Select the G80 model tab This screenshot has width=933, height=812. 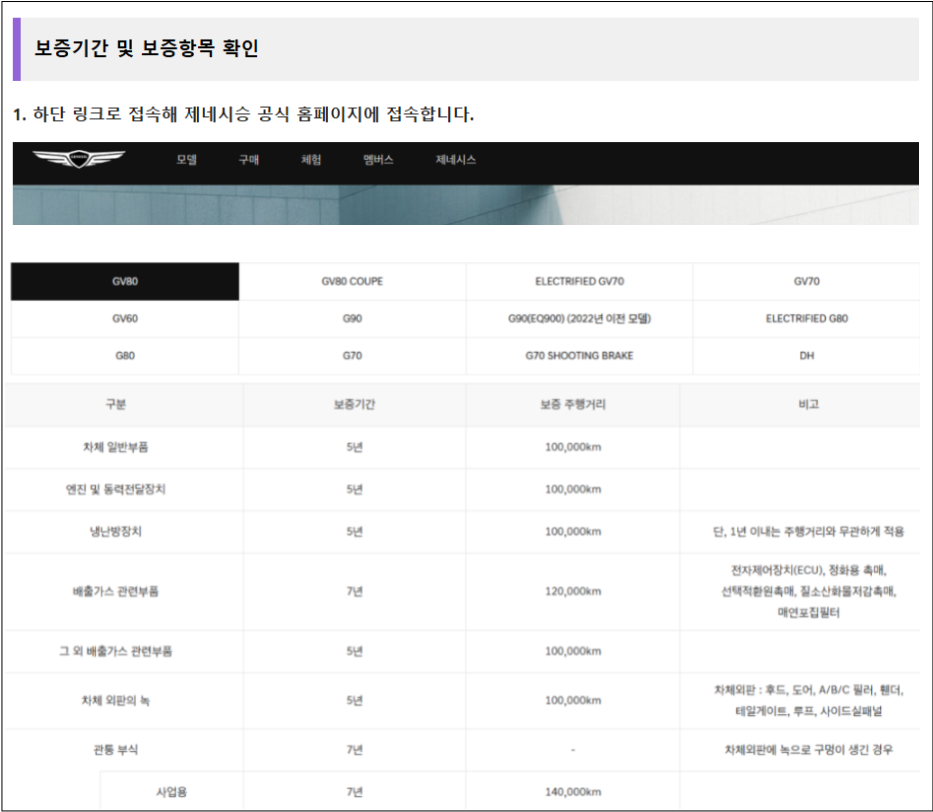point(125,356)
